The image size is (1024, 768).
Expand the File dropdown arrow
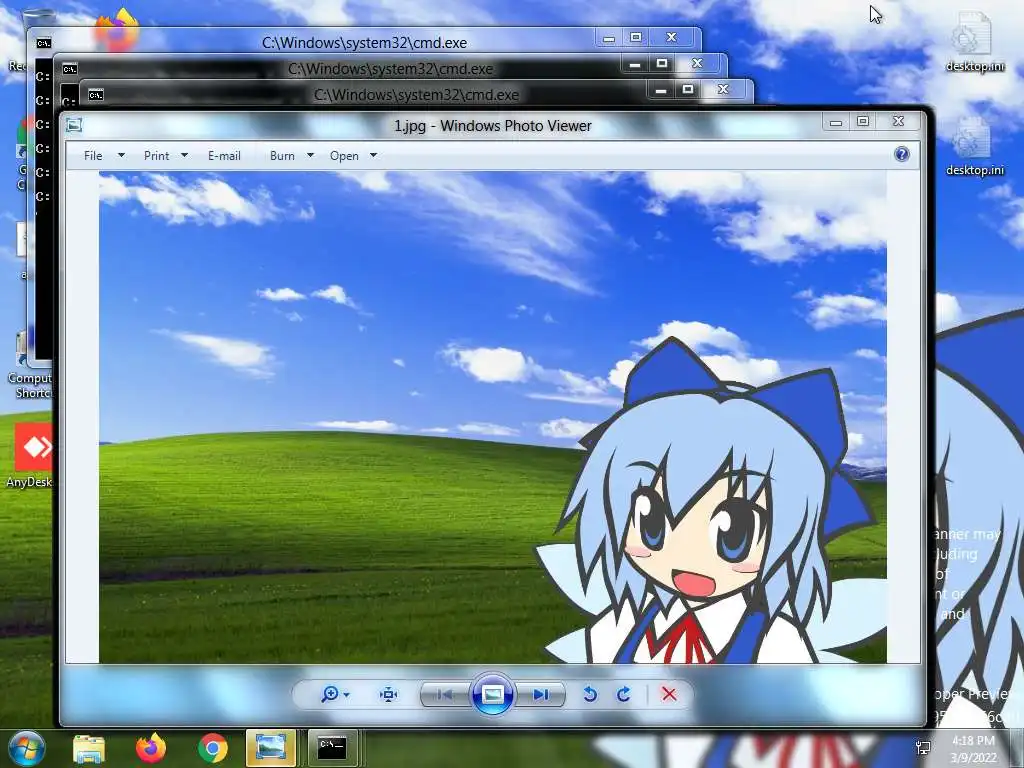[121, 155]
